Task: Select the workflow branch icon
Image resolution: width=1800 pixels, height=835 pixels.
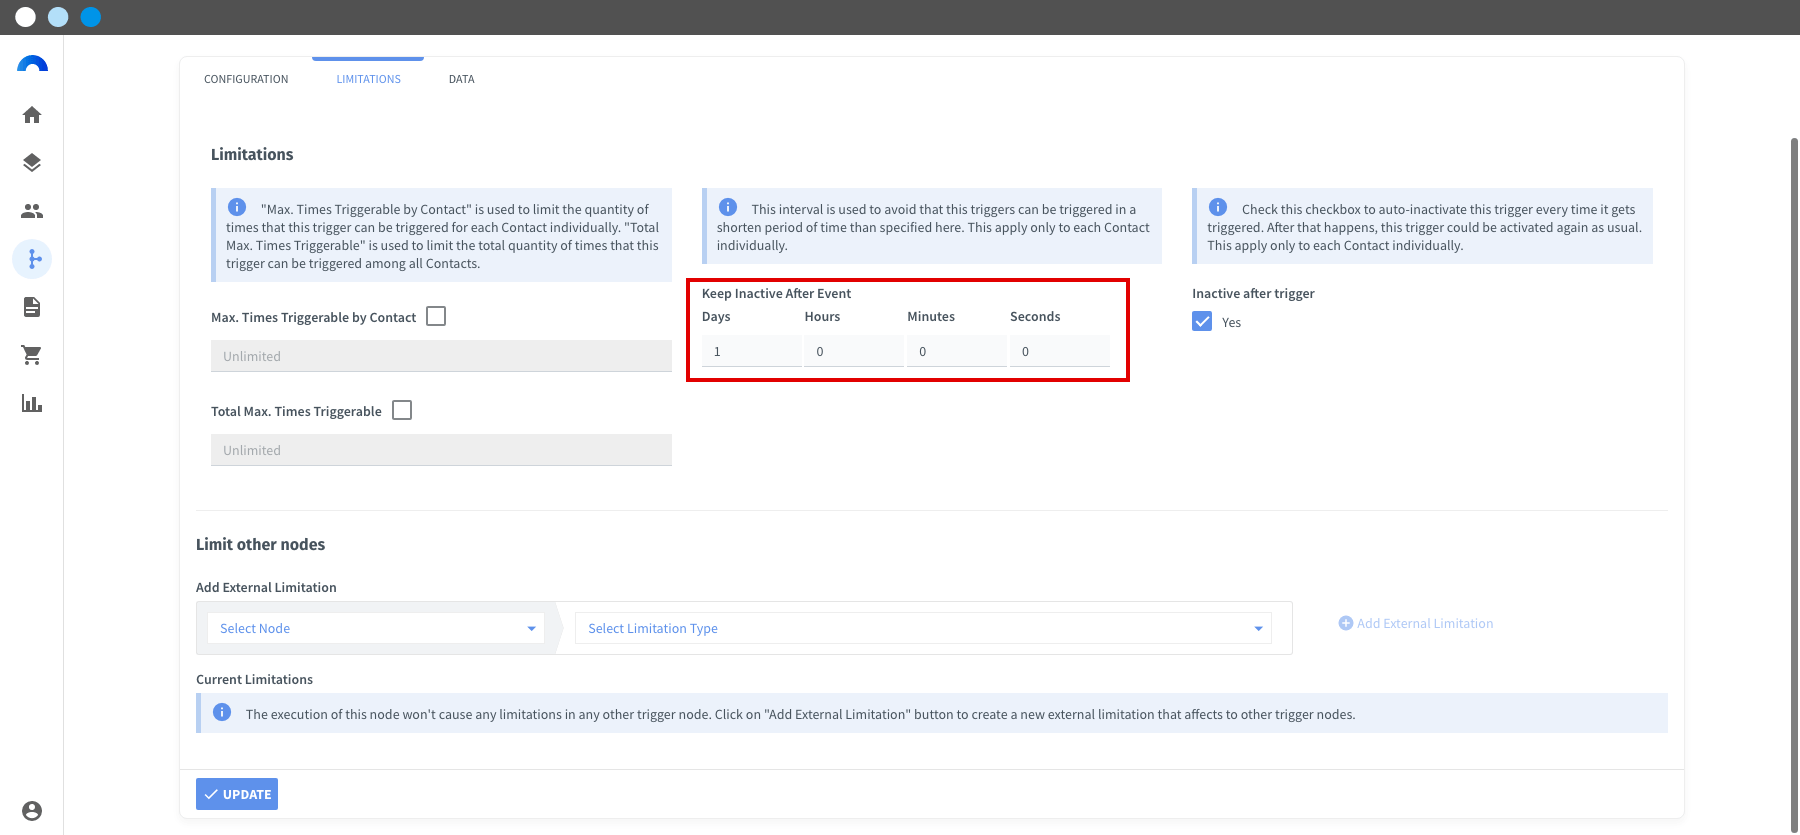Action: pos(32,259)
